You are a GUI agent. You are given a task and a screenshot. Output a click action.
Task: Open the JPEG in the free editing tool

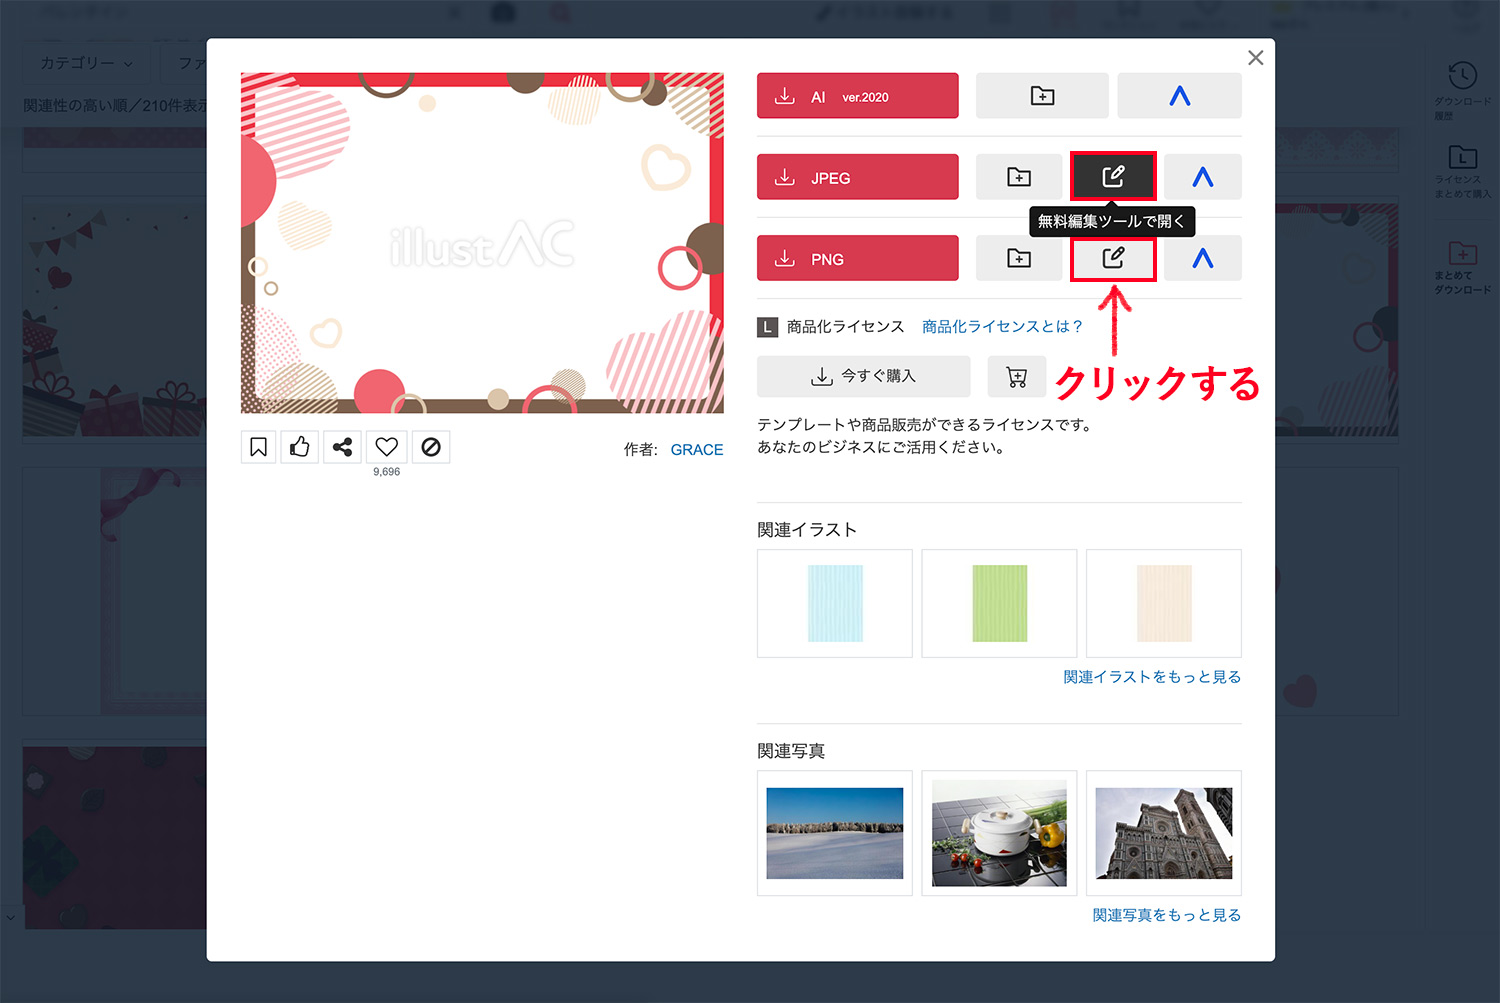(x=1113, y=176)
